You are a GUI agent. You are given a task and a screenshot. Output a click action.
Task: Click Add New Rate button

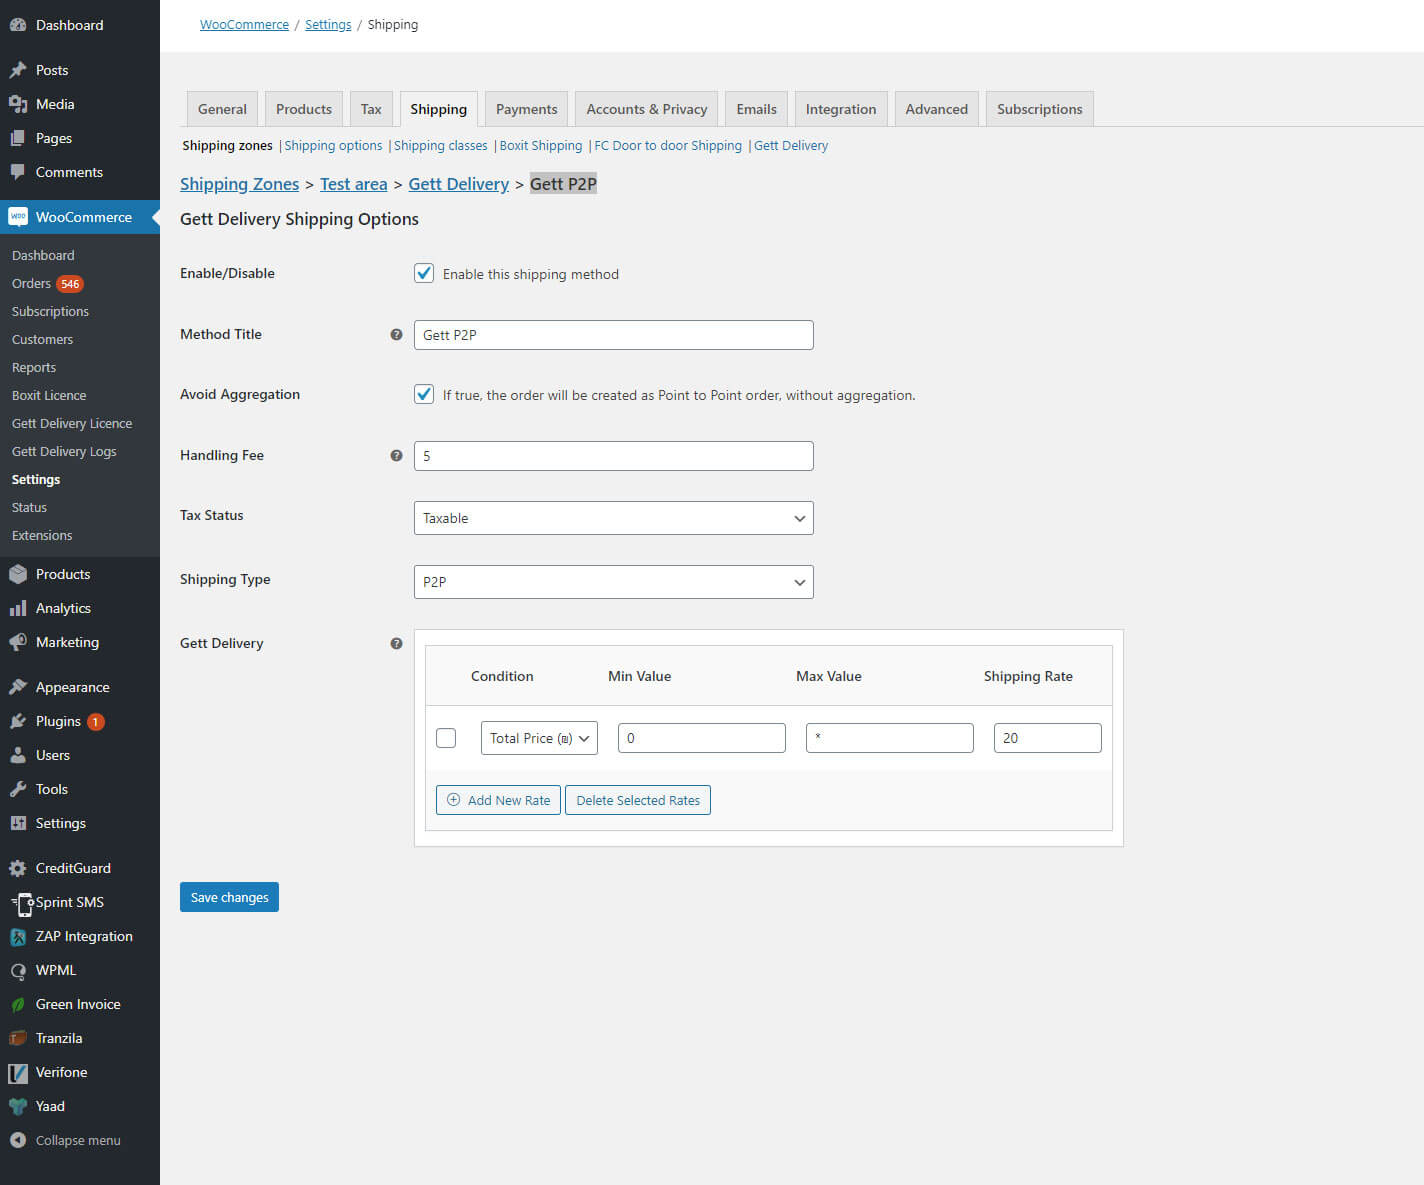(x=498, y=800)
